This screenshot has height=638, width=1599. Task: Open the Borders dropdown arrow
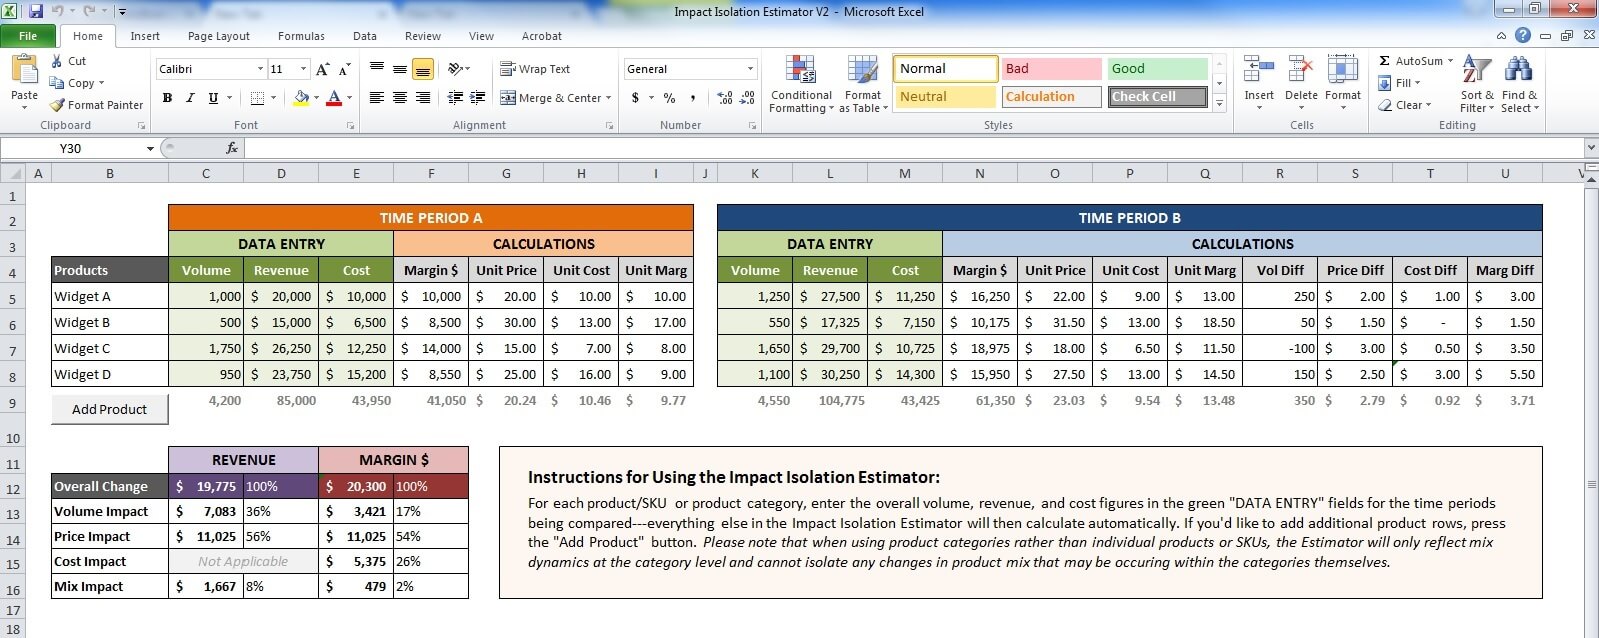coord(273,98)
